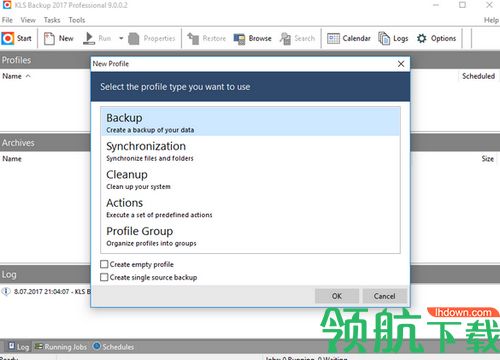Enable Create single source backup checkbox
The image size is (500, 360).
click(104, 277)
